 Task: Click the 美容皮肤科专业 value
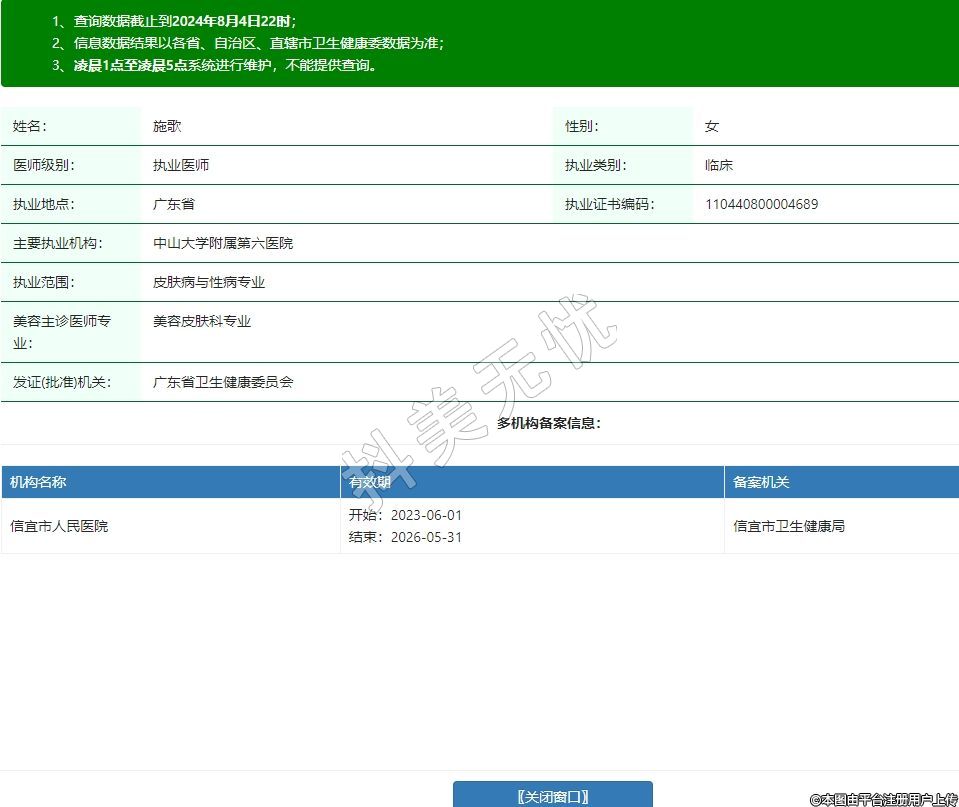202,321
